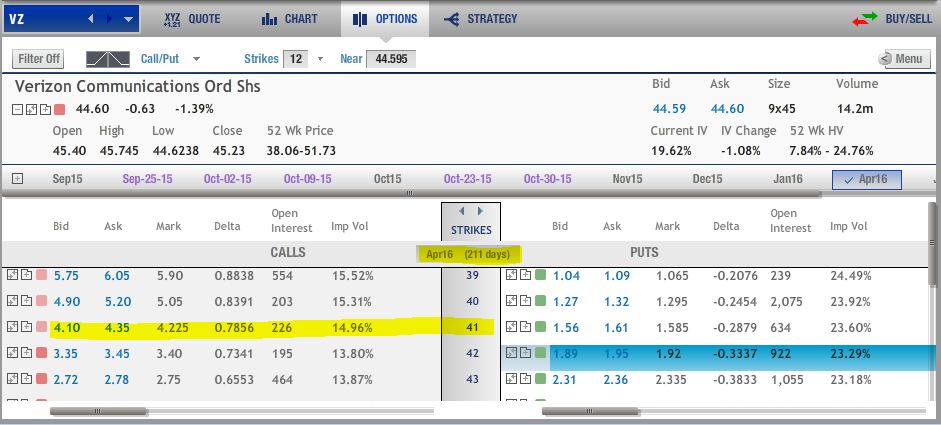Go to the next symbol with the right arrow
Viewport: 941px width, 425px height.
pos(109,19)
